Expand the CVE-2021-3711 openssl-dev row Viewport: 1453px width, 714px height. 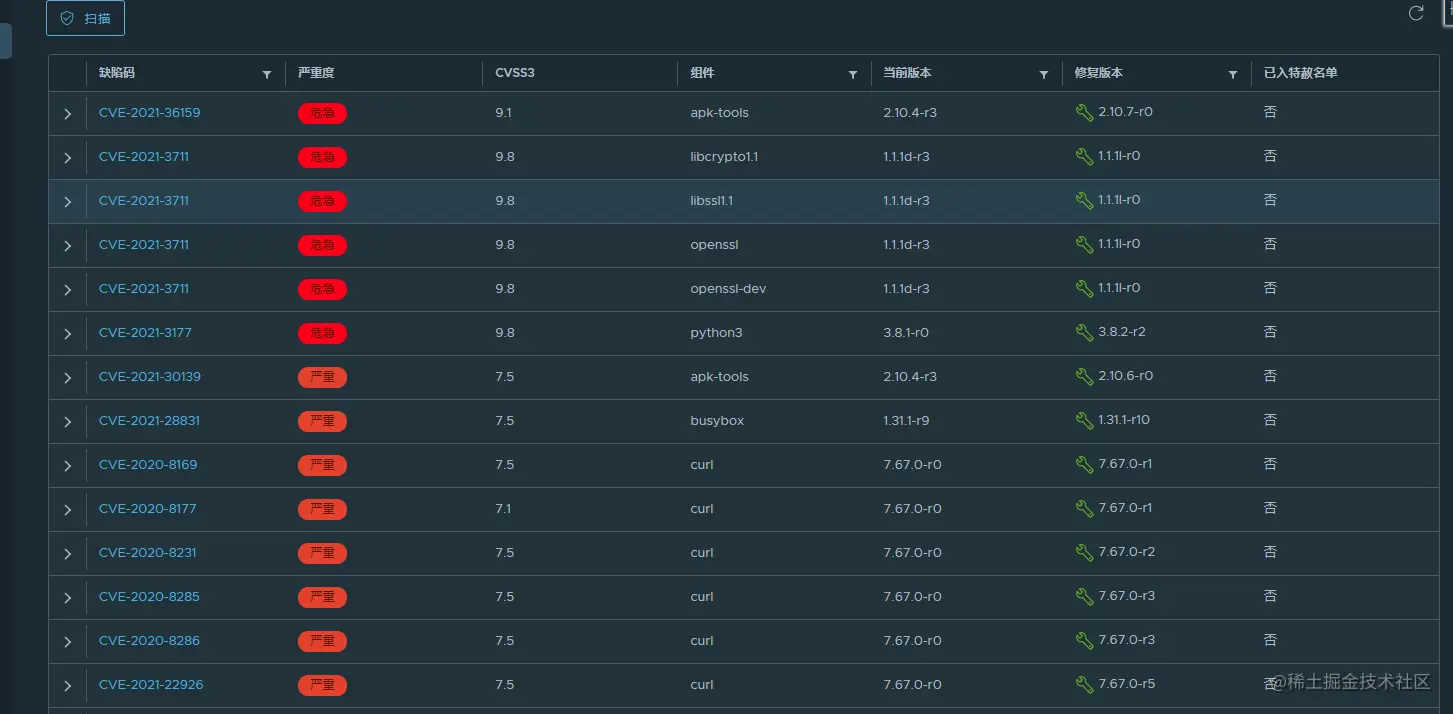tap(68, 290)
